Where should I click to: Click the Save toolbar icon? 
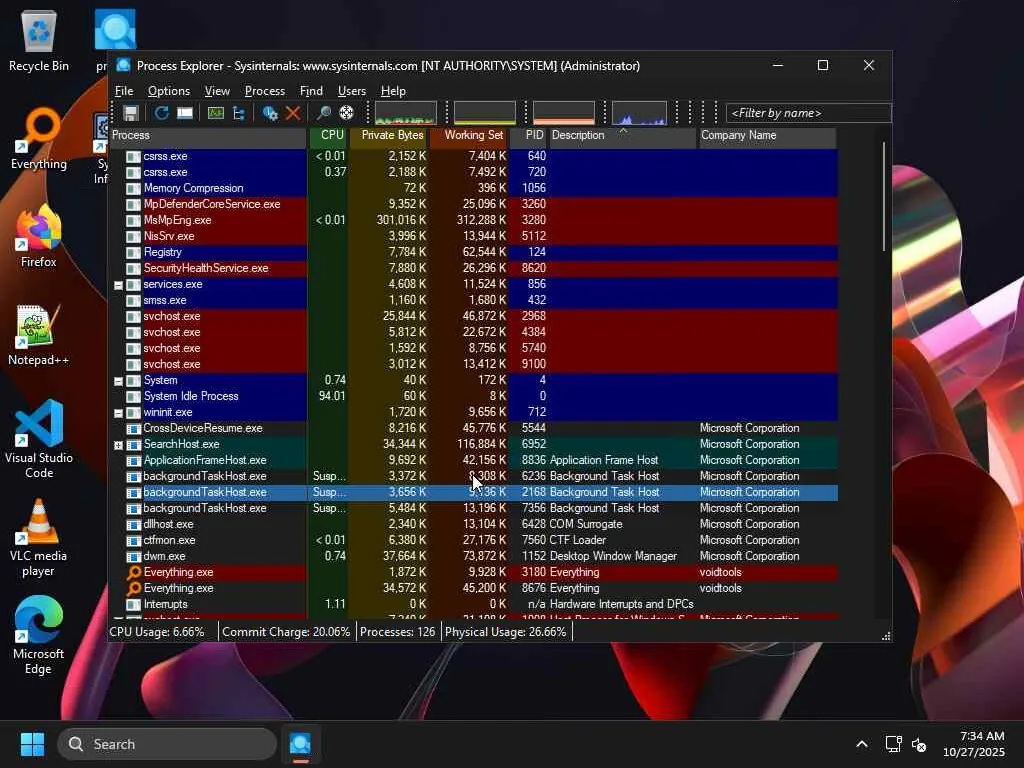(131, 113)
